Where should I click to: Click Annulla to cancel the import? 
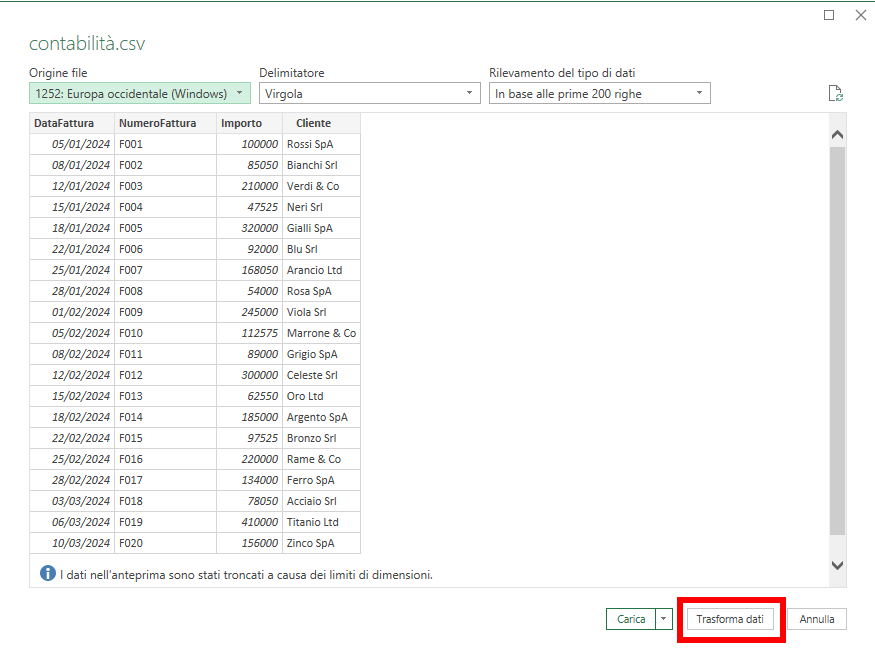[x=816, y=619]
